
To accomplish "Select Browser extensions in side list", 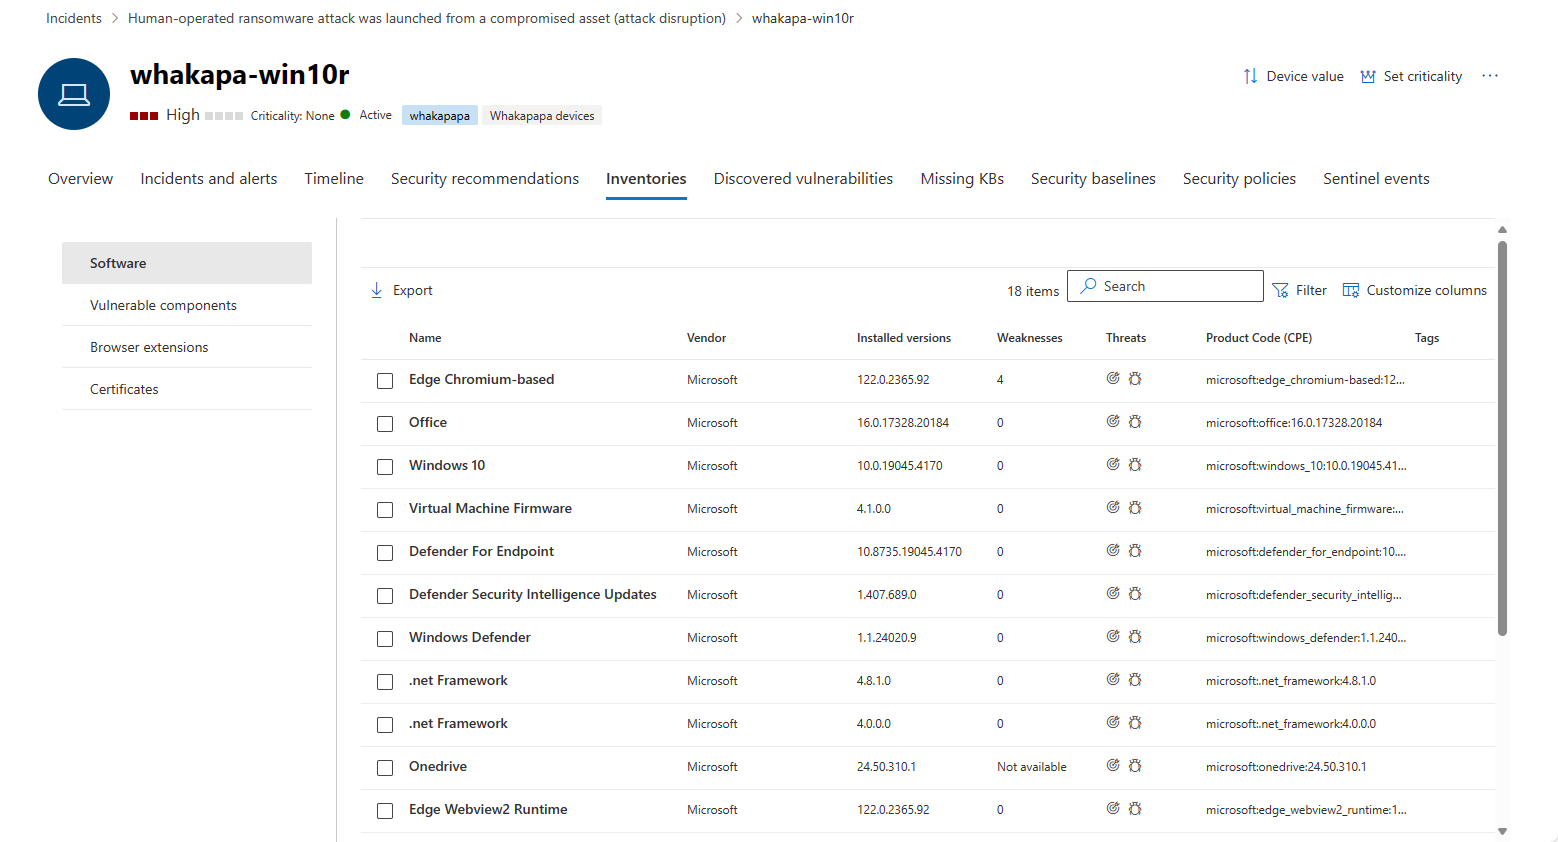I will pos(187,347).
